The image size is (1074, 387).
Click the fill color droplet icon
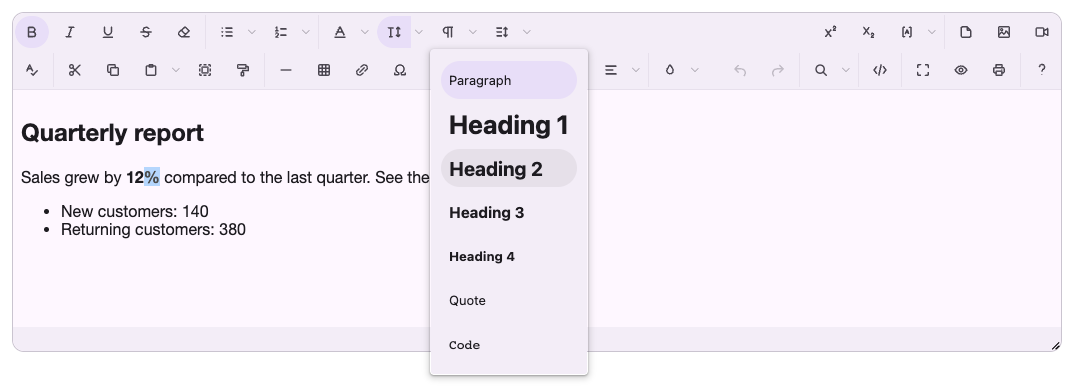point(670,70)
